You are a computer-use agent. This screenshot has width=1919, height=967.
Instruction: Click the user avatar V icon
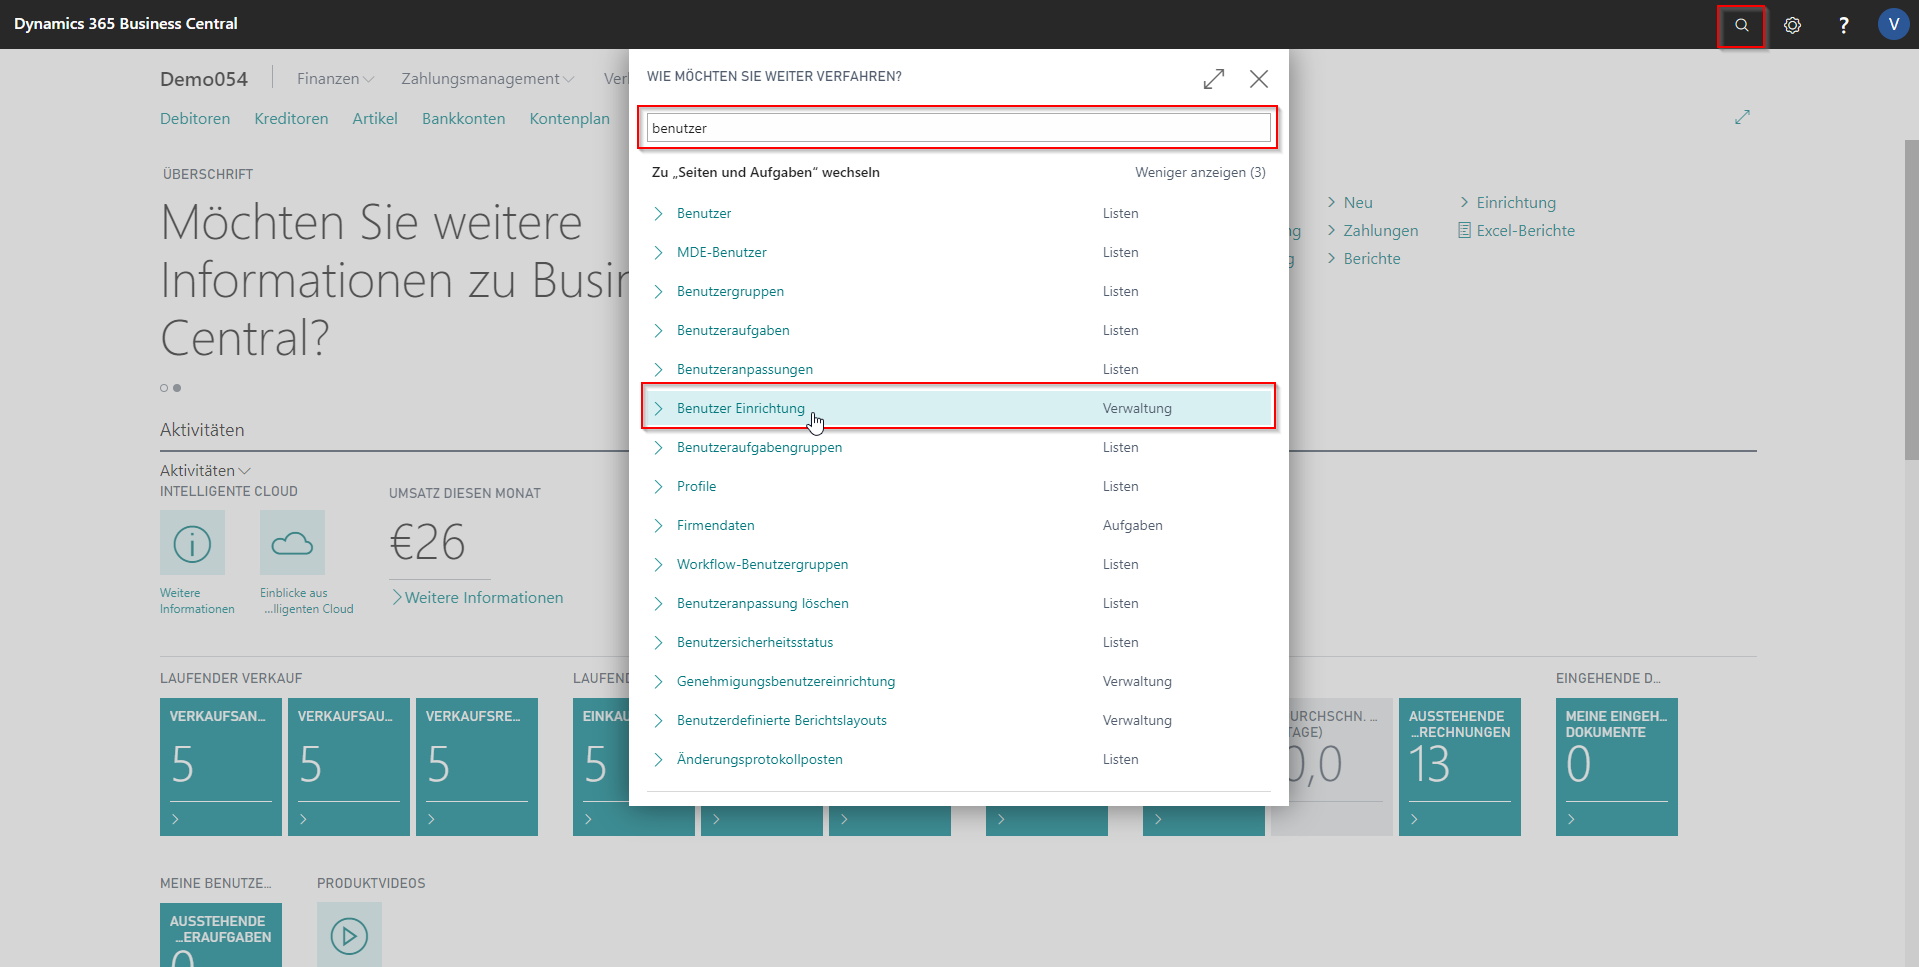click(1892, 25)
